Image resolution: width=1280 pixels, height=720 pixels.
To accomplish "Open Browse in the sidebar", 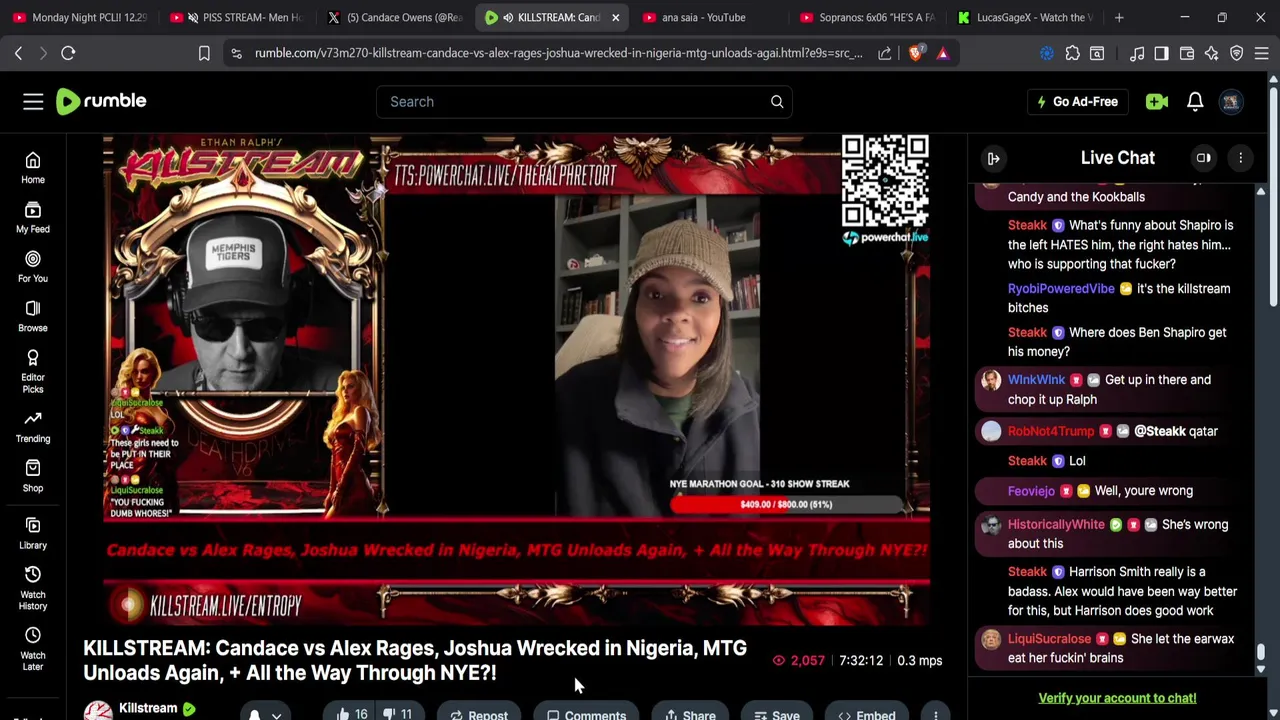I will coord(33,317).
